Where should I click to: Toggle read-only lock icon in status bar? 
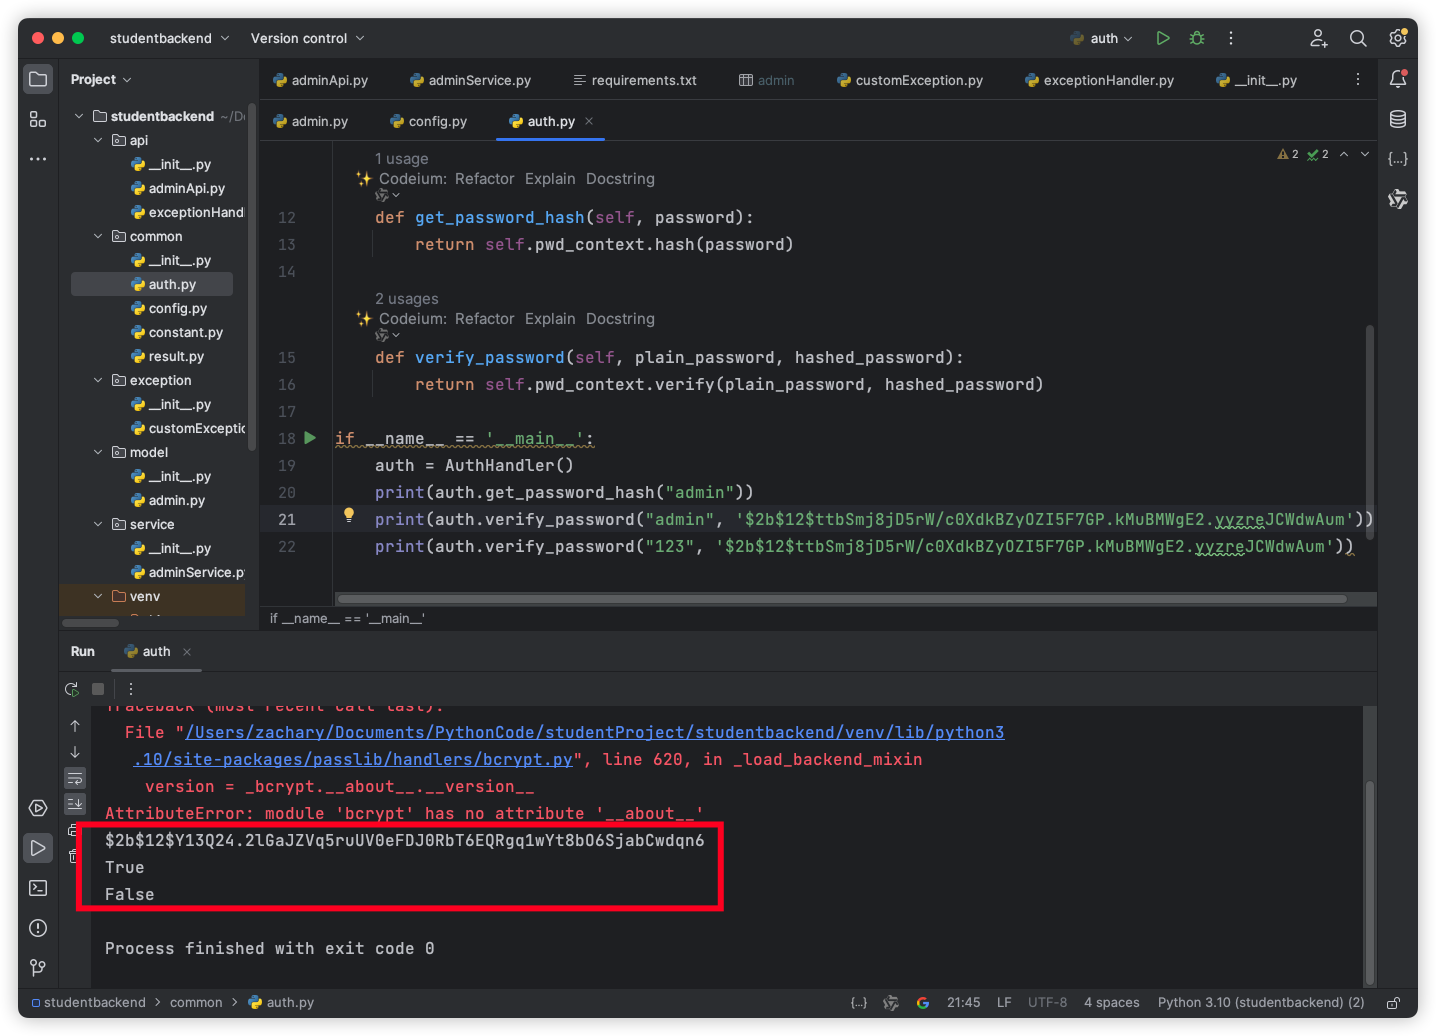[1393, 1002]
